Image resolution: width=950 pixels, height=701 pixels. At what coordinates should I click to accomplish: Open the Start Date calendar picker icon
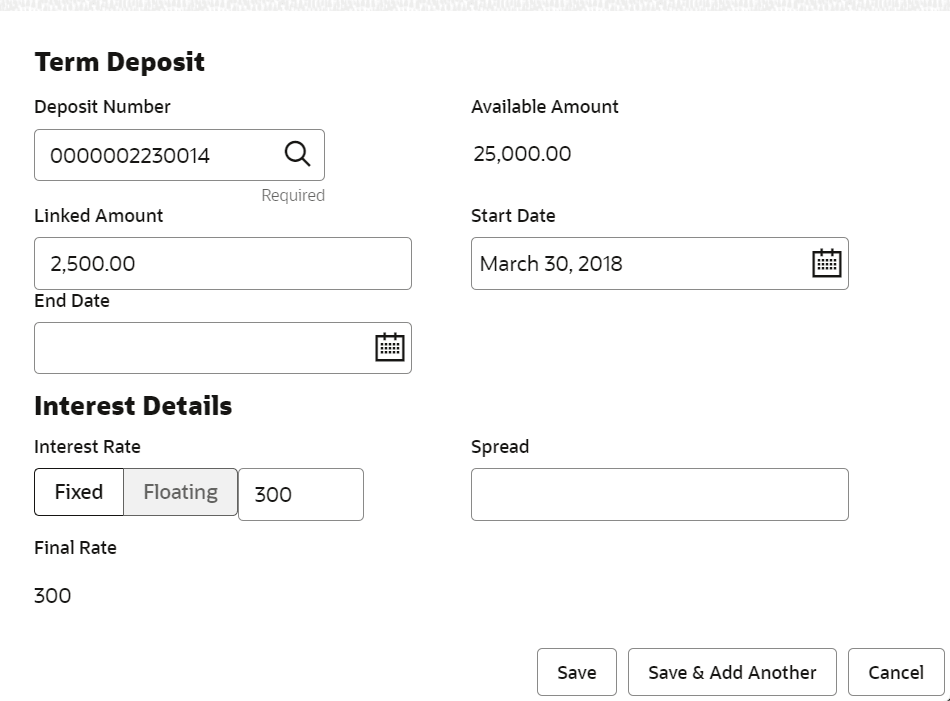tap(826, 263)
